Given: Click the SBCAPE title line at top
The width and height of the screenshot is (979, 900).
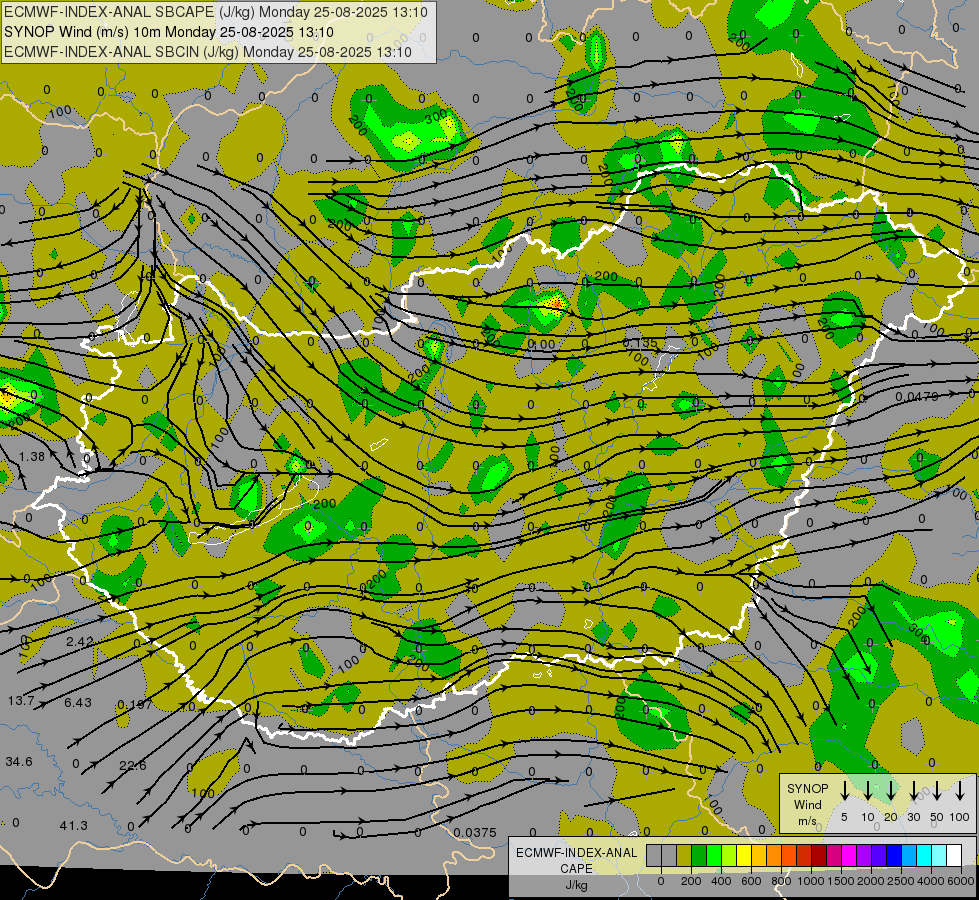Looking at the screenshot, I should 216,12.
